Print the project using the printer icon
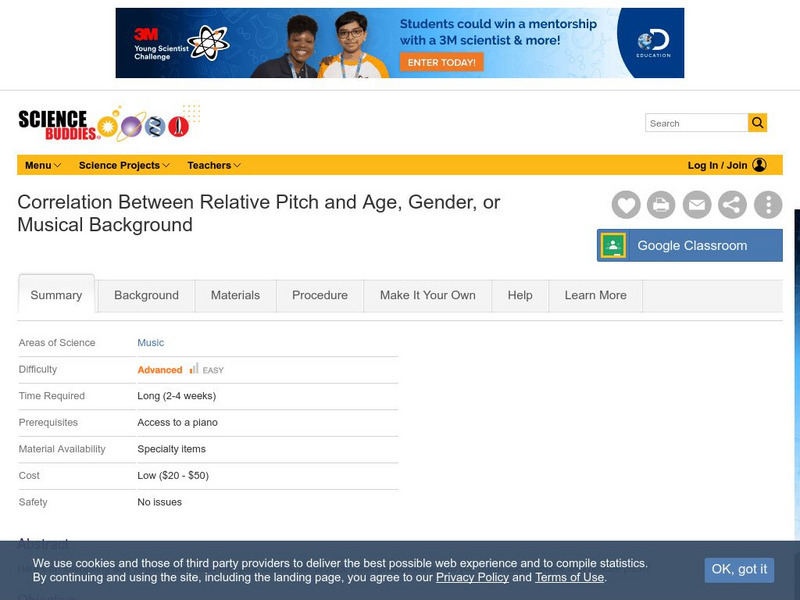 (x=661, y=204)
